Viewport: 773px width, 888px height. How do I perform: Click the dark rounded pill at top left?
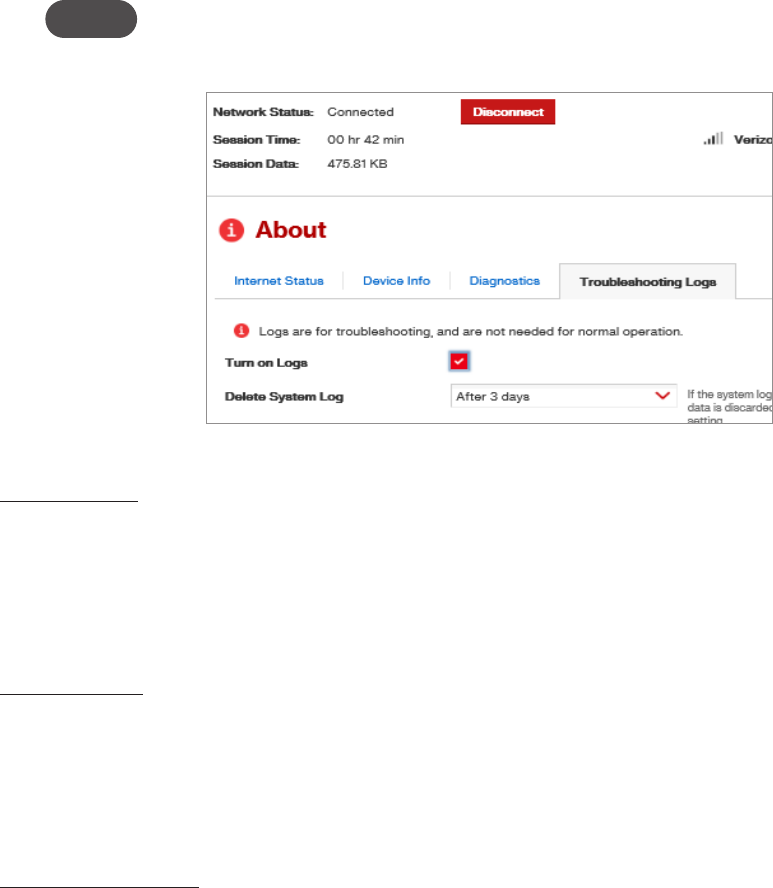coord(91,19)
